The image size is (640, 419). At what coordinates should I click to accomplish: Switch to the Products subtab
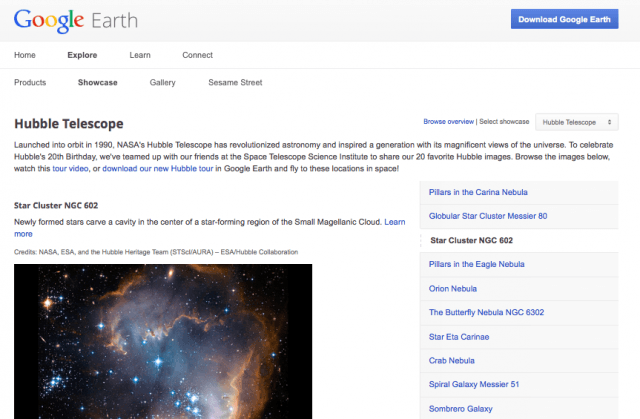click(30, 83)
